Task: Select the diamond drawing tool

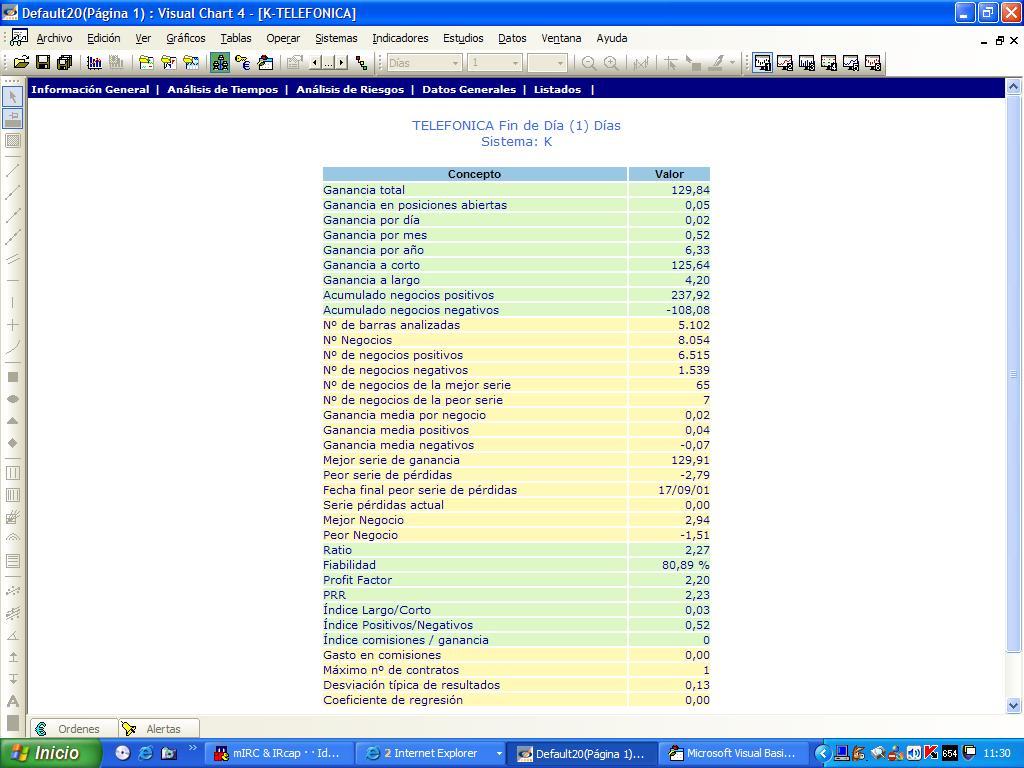Action: coord(12,443)
